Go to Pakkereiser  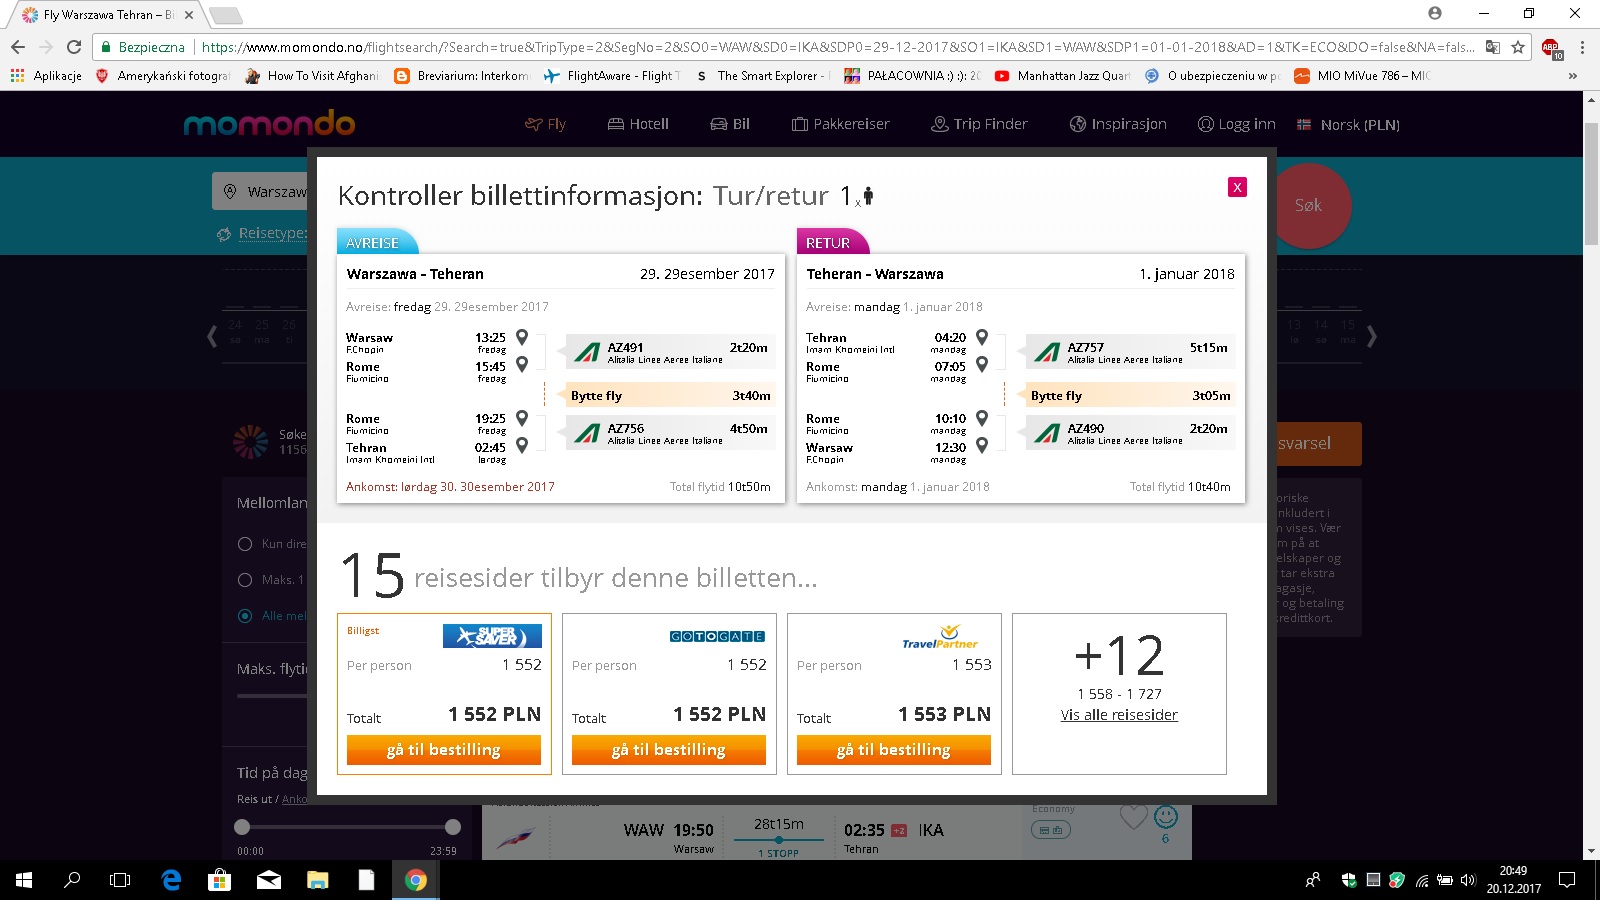(x=840, y=124)
